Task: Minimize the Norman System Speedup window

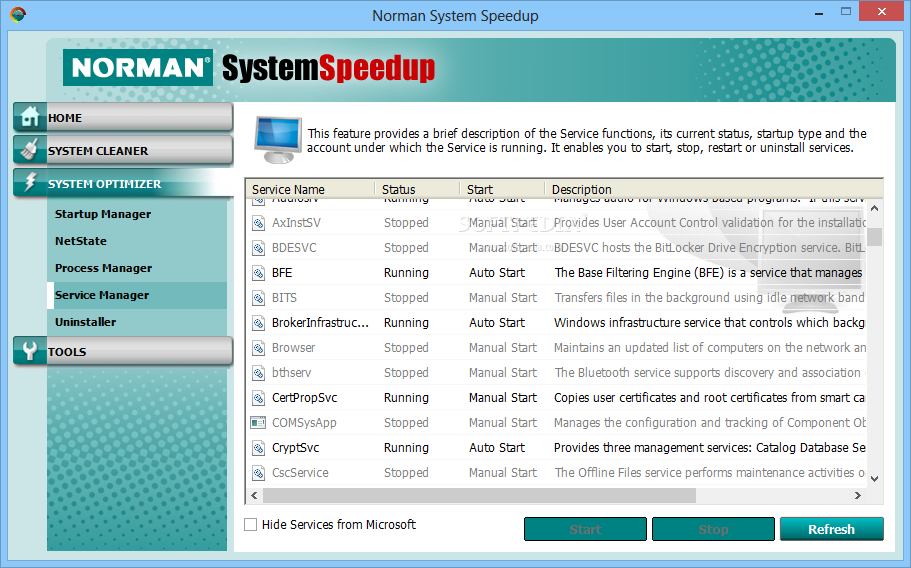Action: point(819,12)
